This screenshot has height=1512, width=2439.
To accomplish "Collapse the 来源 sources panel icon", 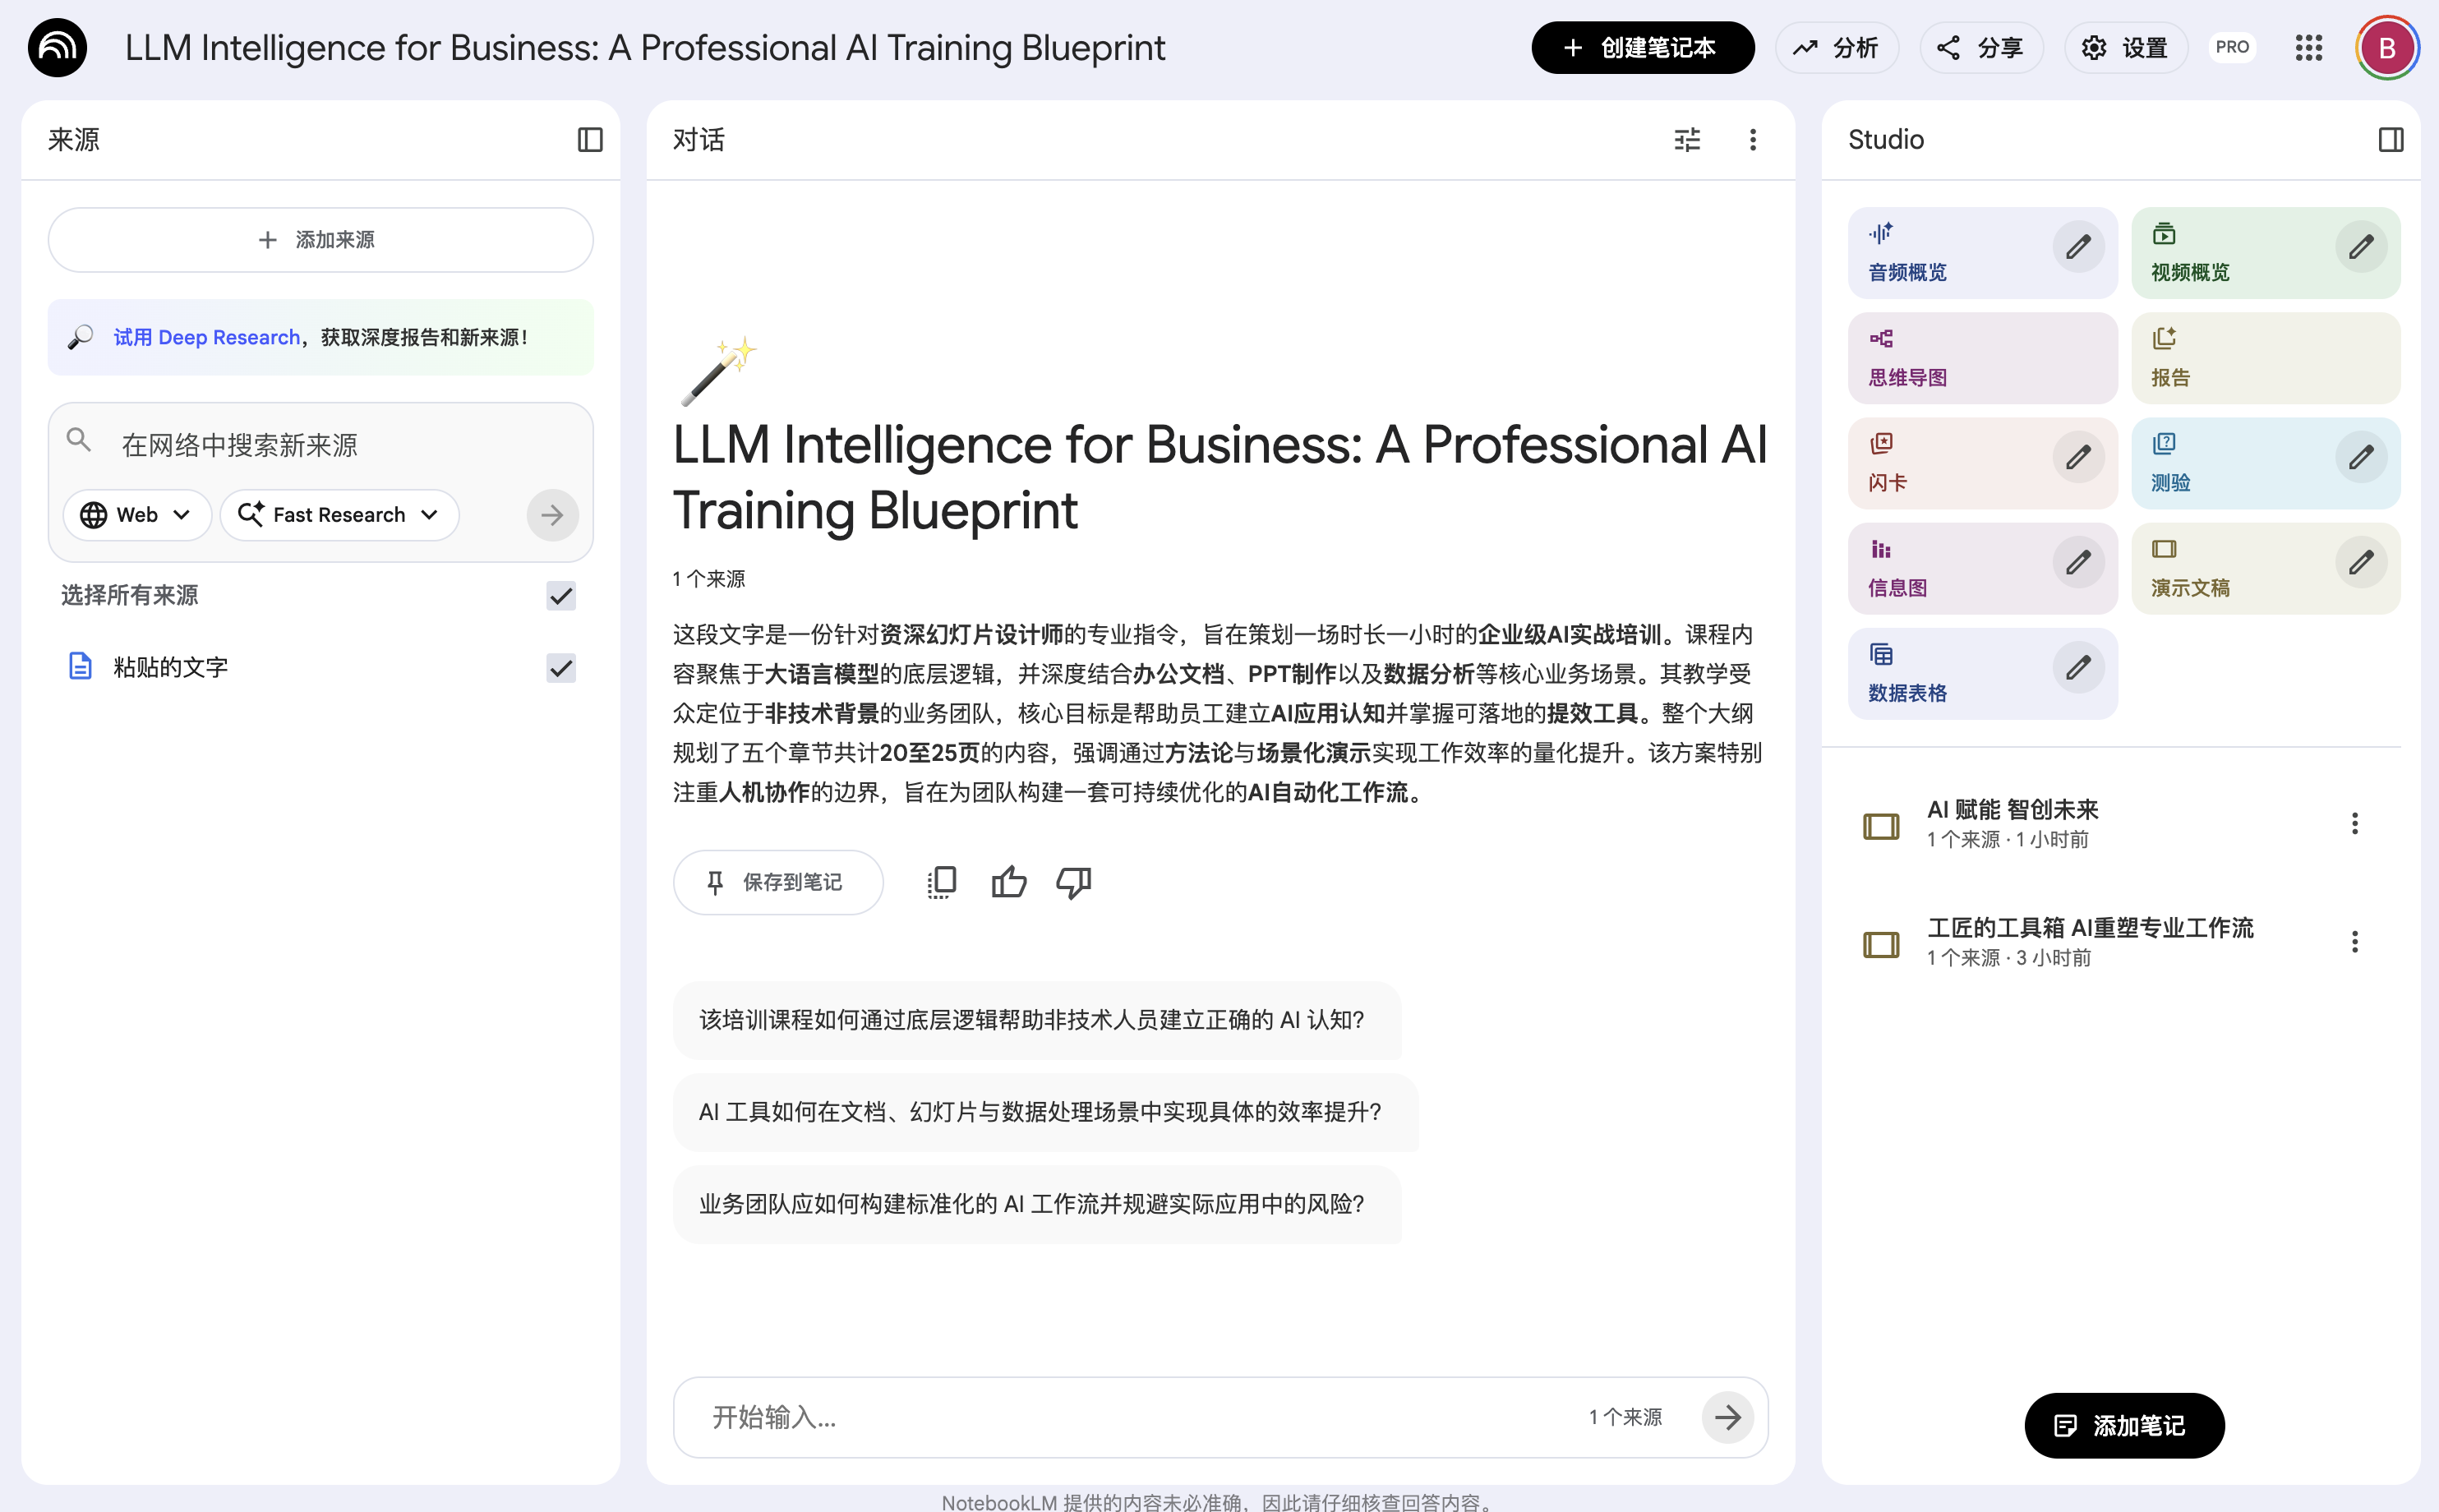I will click(590, 140).
